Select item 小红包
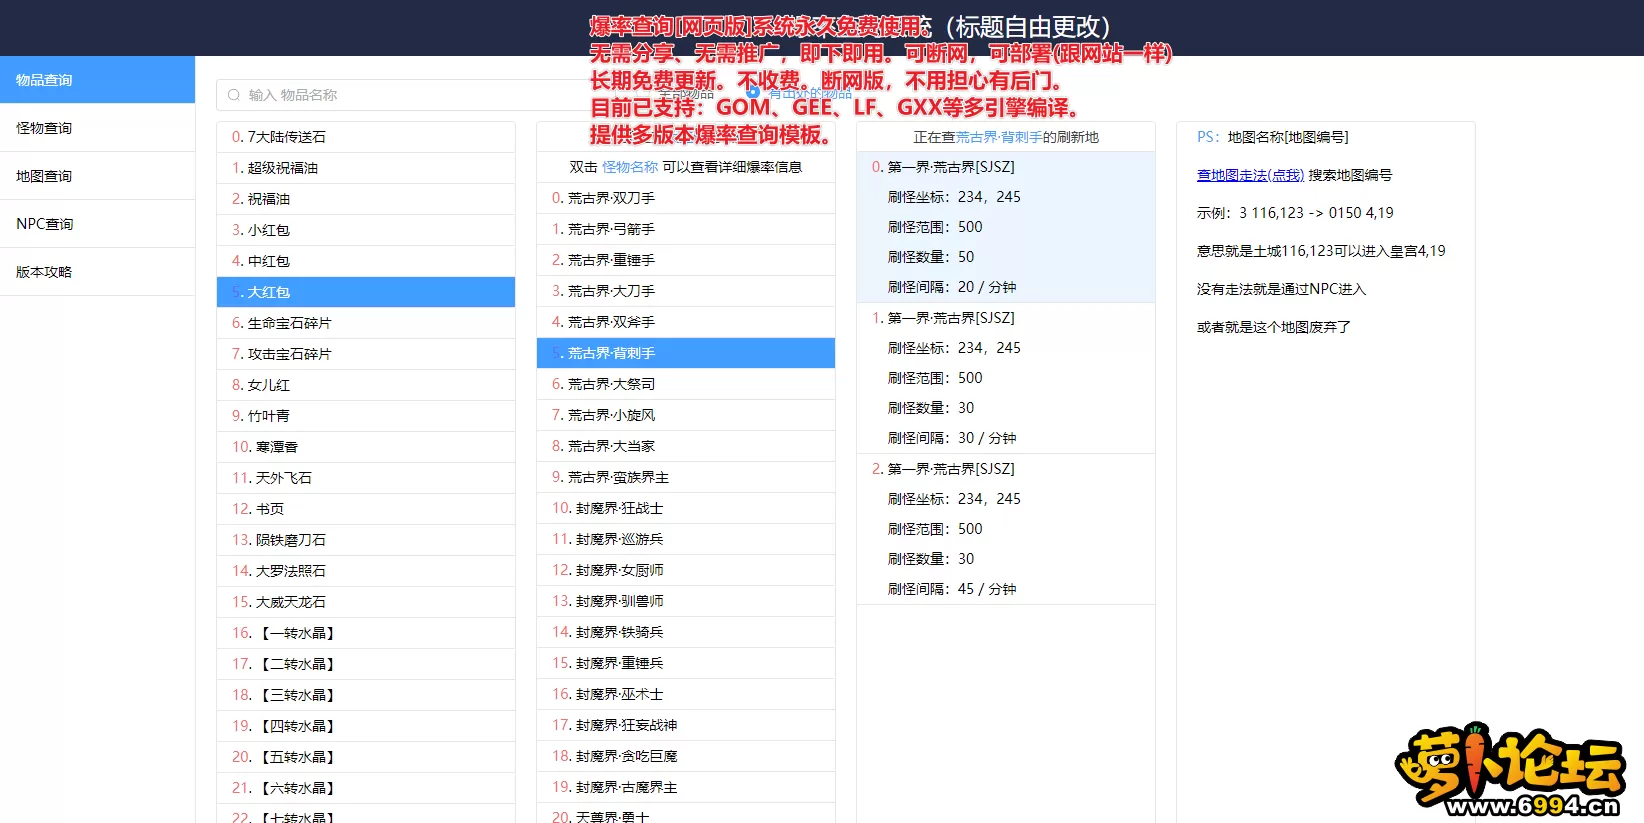Image resolution: width=1644 pixels, height=823 pixels. tap(366, 230)
